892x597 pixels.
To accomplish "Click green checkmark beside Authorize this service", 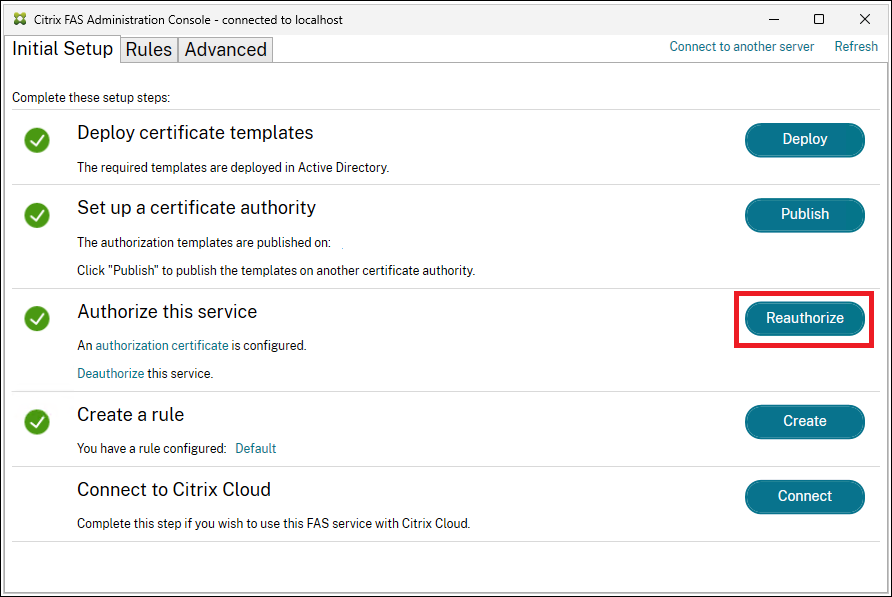I will pyautogui.click(x=37, y=319).
